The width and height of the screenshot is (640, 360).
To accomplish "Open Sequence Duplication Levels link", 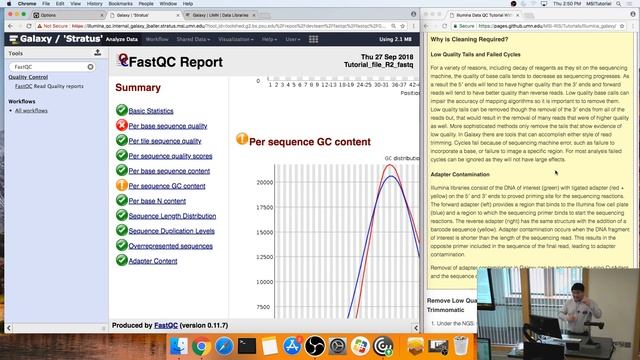I will [171, 231].
